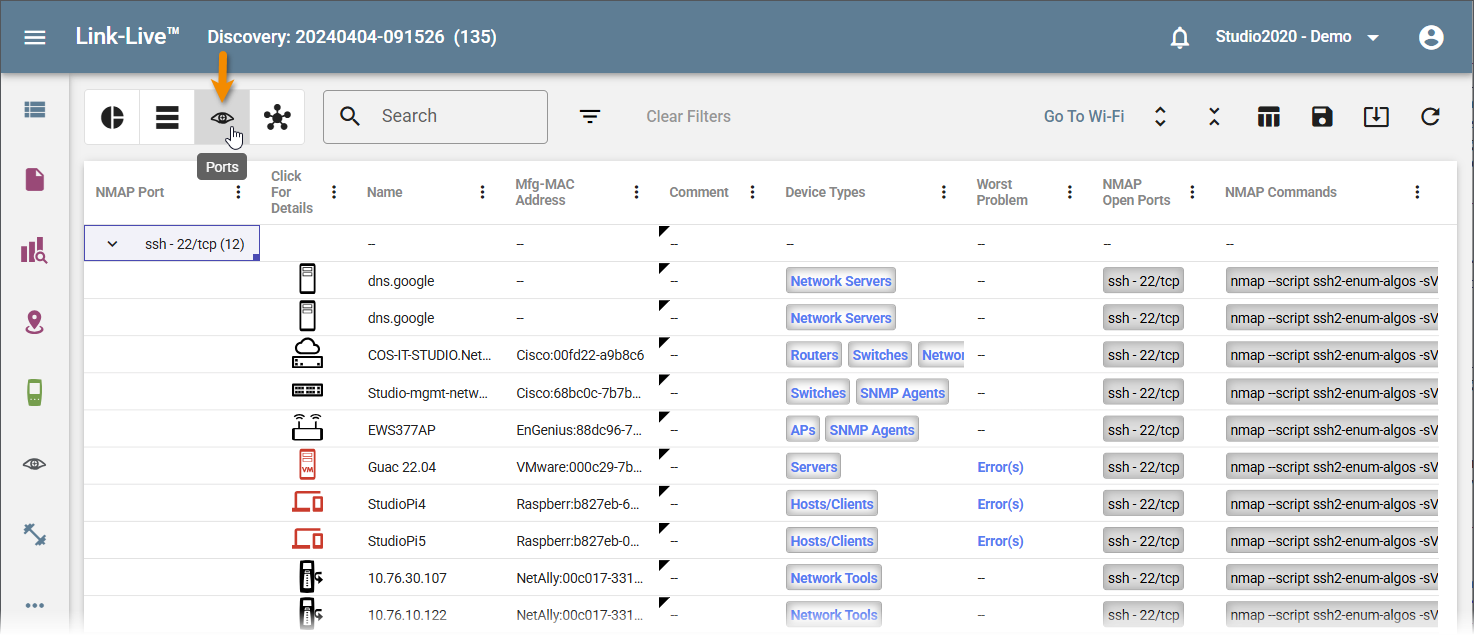
Task: Open NMAP Port column menu
Action: pyautogui.click(x=238, y=192)
